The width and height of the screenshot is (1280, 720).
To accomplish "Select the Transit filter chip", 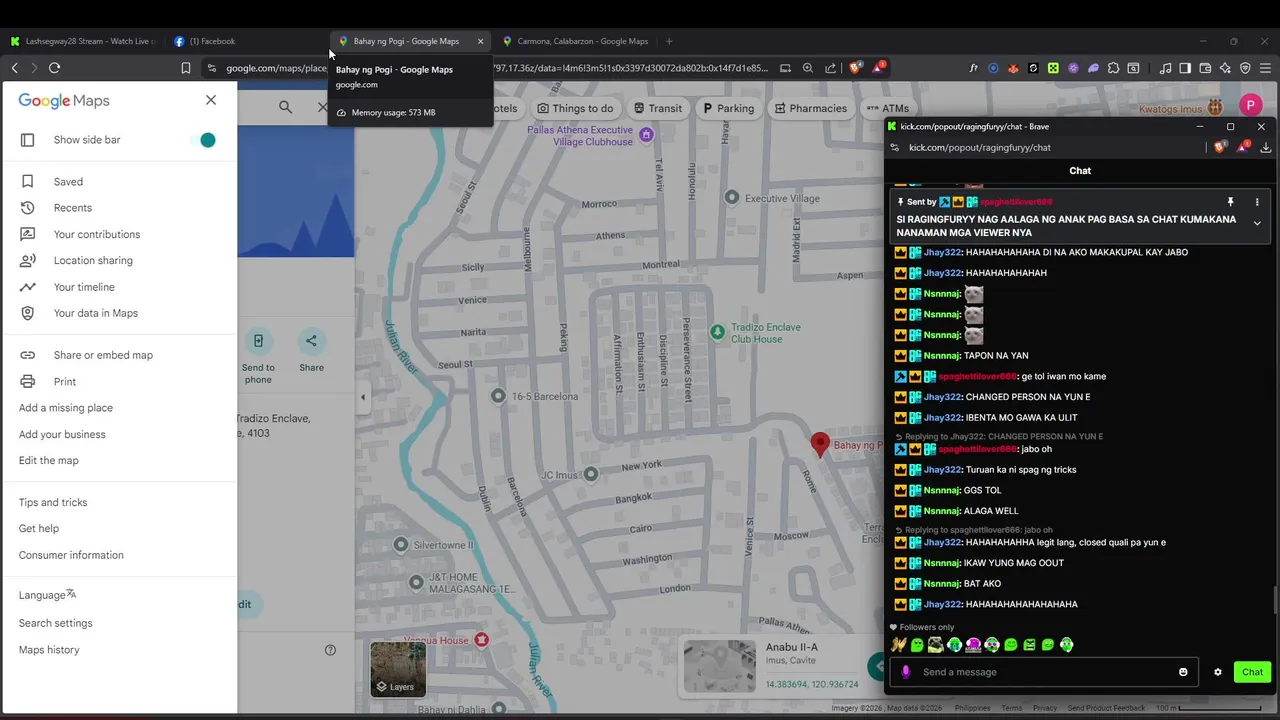I will coord(657,108).
